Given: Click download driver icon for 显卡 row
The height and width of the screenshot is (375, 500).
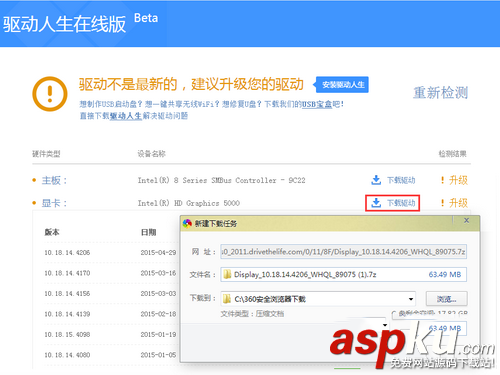Looking at the screenshot, I should [x=376, y=203].
